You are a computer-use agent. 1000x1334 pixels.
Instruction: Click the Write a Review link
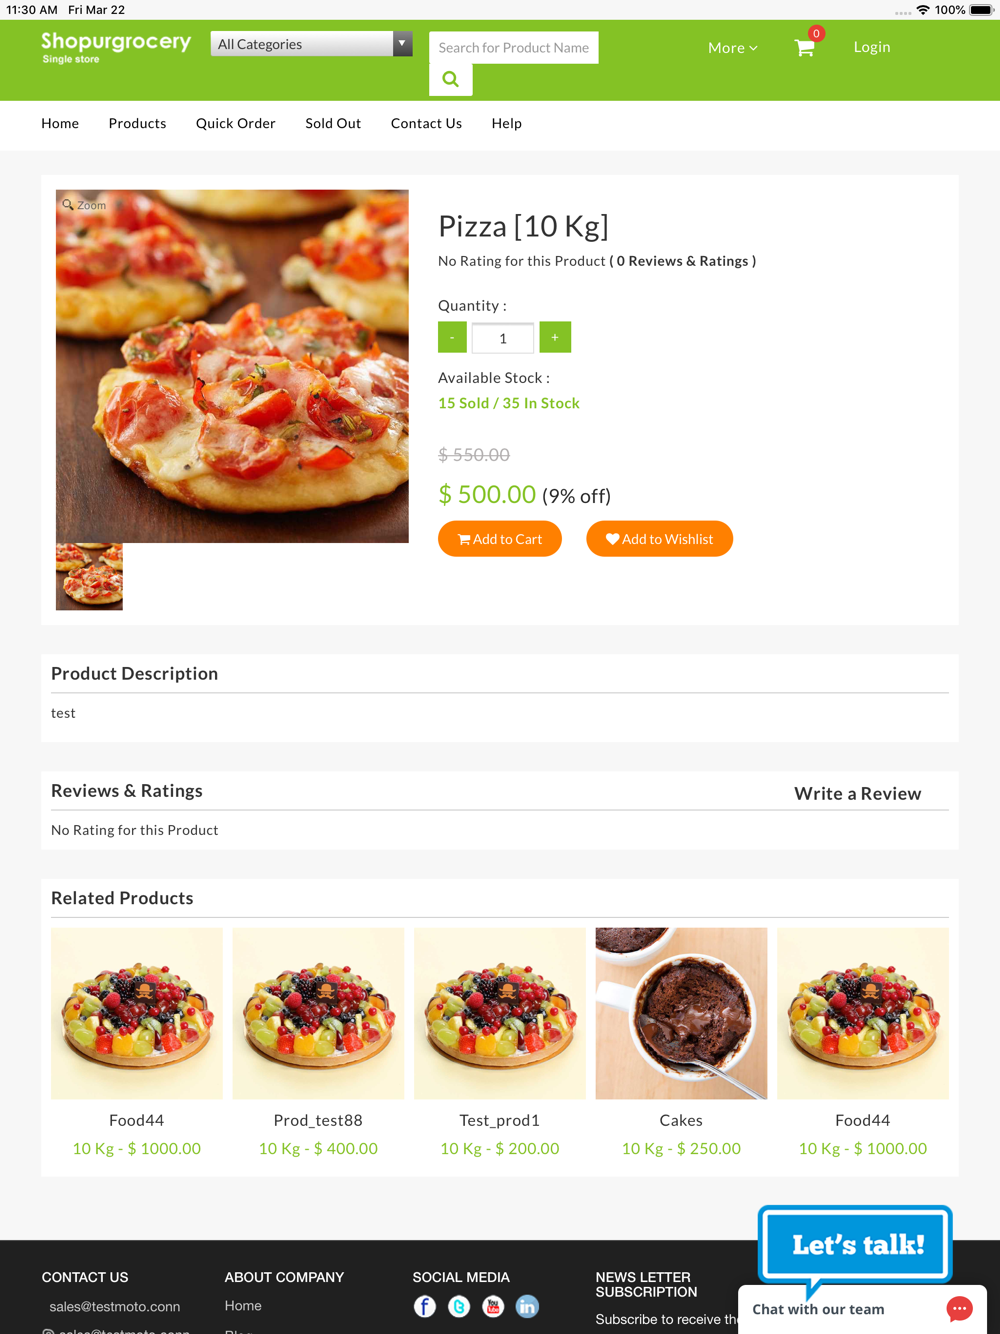[x=857, y=793]
